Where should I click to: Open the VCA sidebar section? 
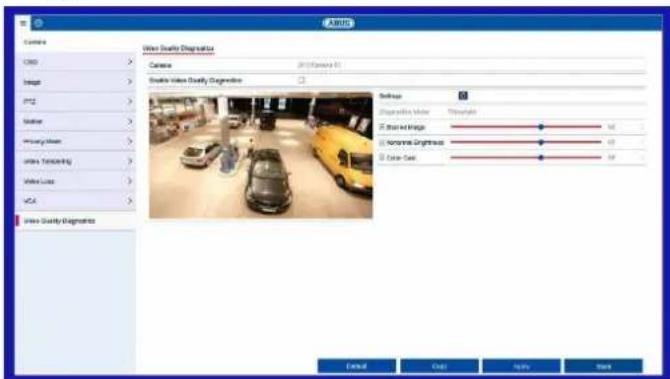pos(76,201)
